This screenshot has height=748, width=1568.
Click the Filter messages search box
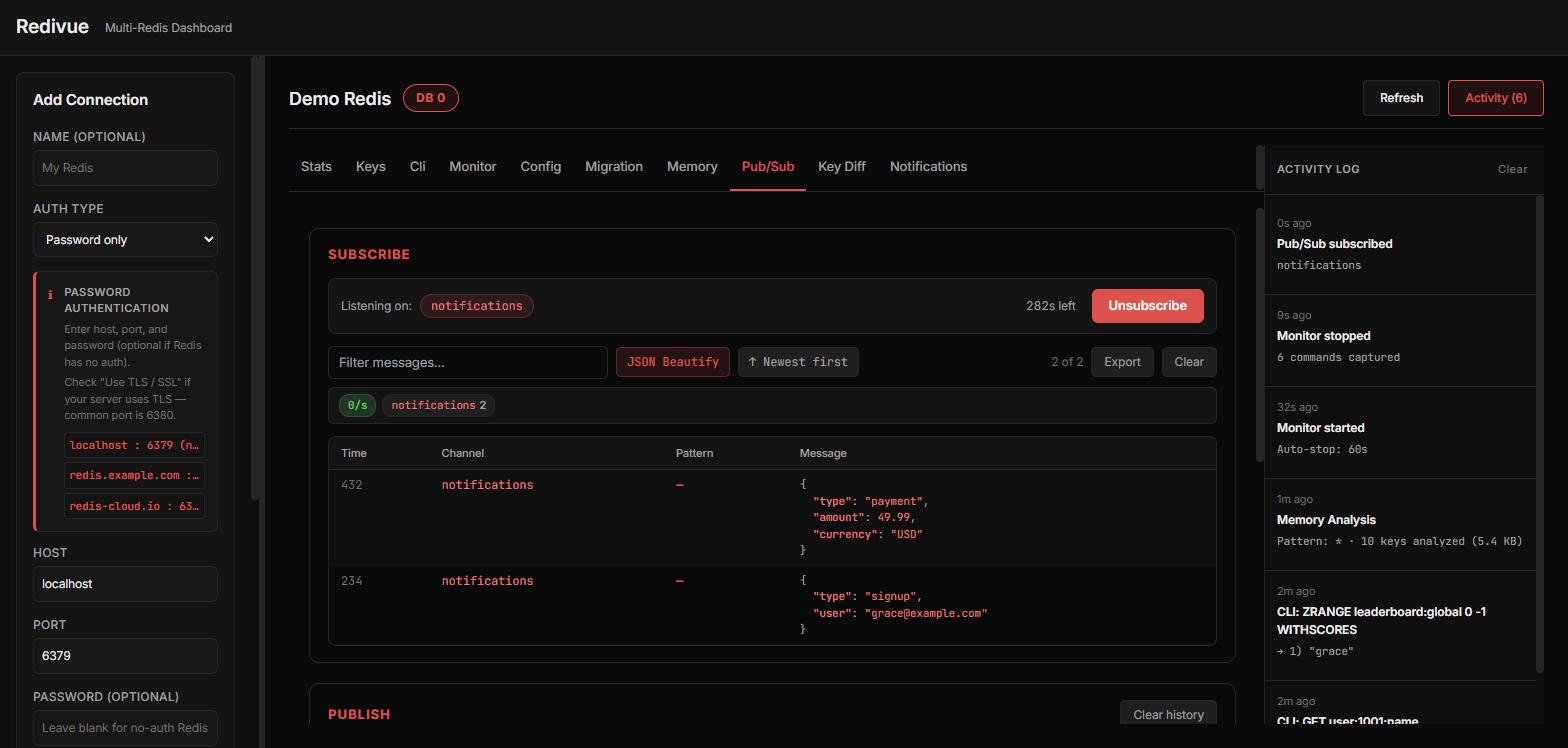point(468,362)
